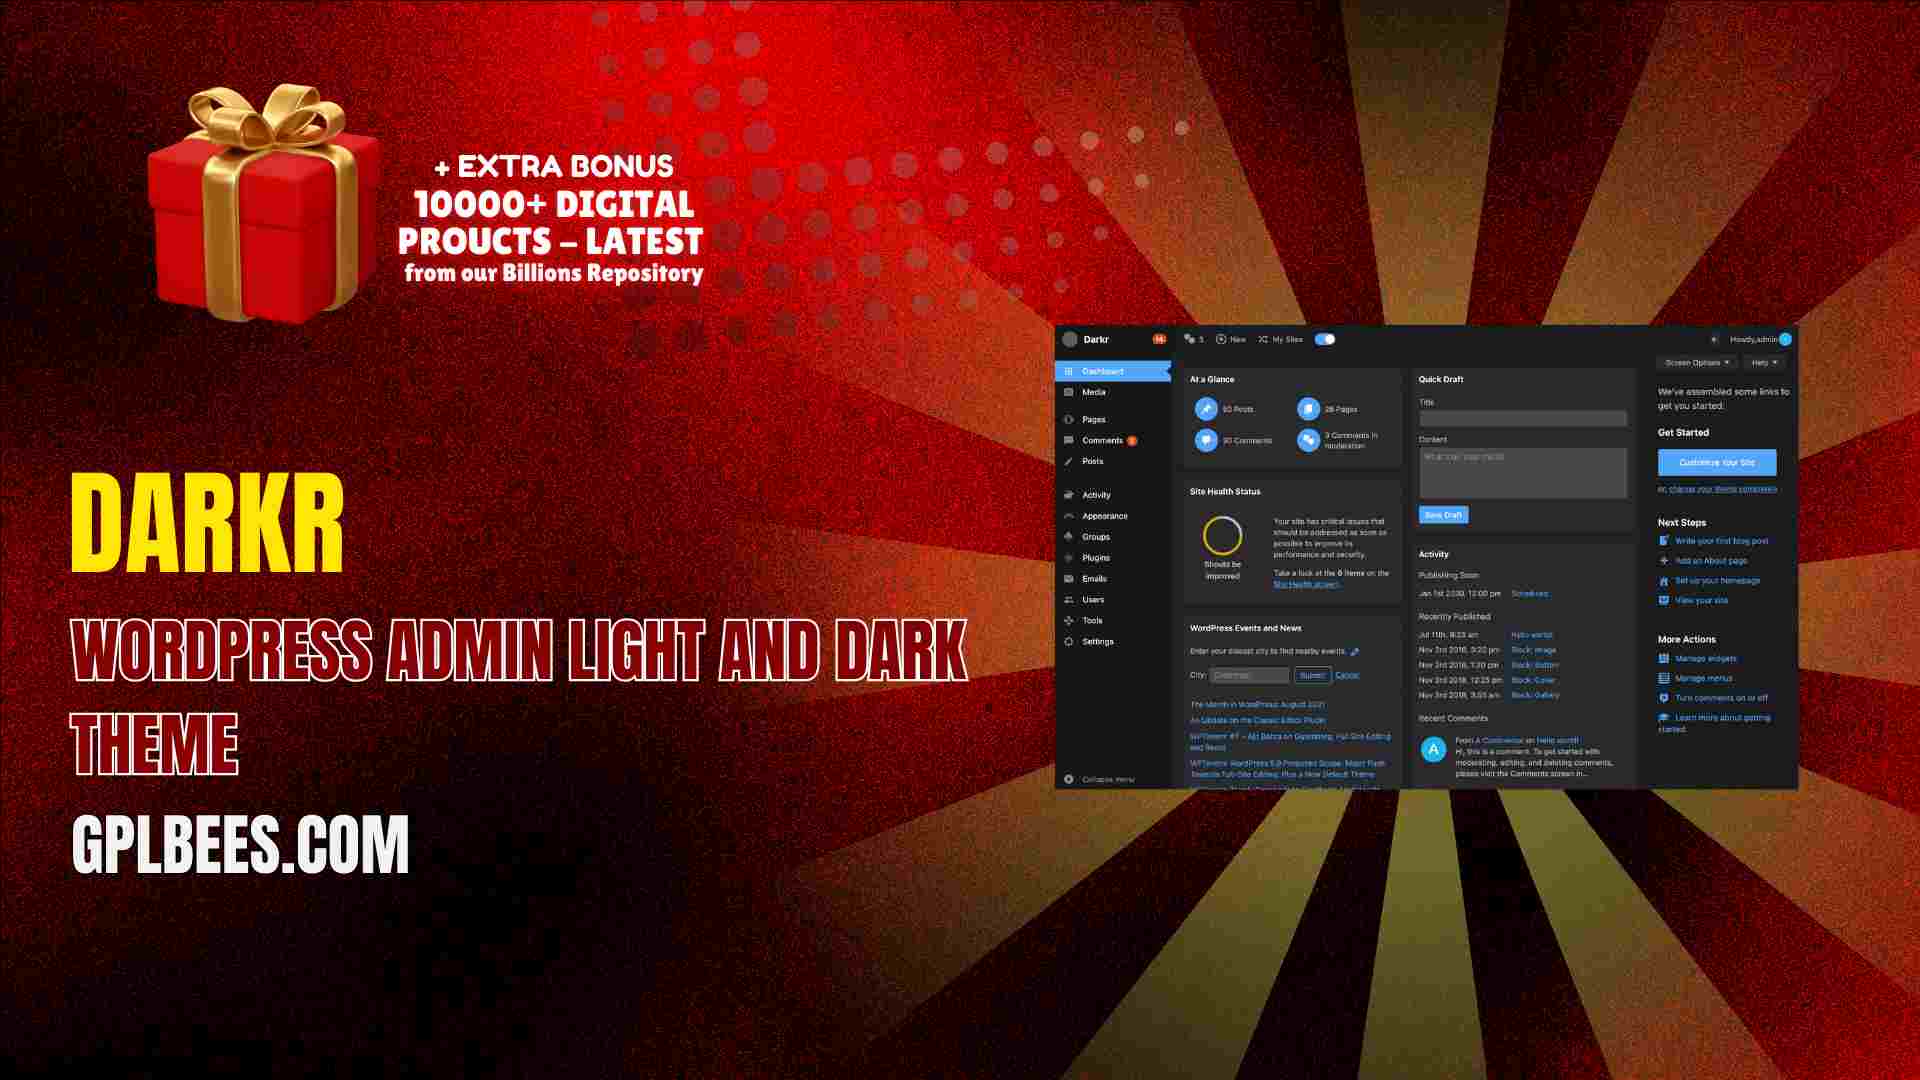Focus the Quick Draft Title field
1920x1080 pixels.
click(x=1522, y=419)
